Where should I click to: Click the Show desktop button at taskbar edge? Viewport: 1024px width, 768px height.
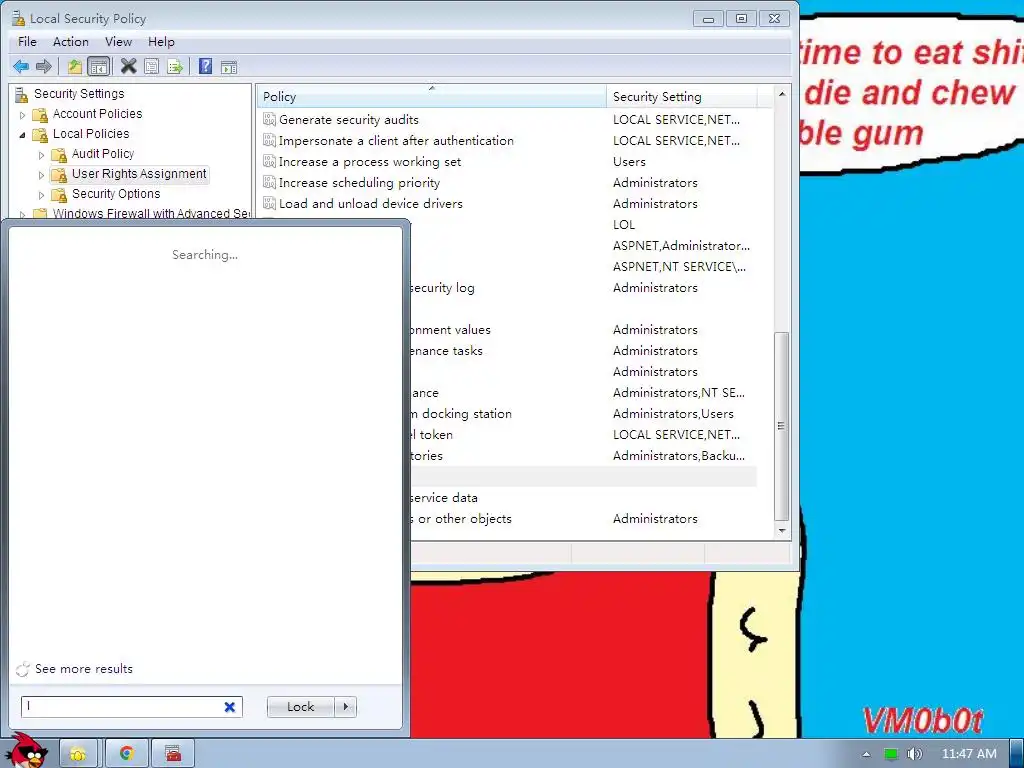point(1017,754)
